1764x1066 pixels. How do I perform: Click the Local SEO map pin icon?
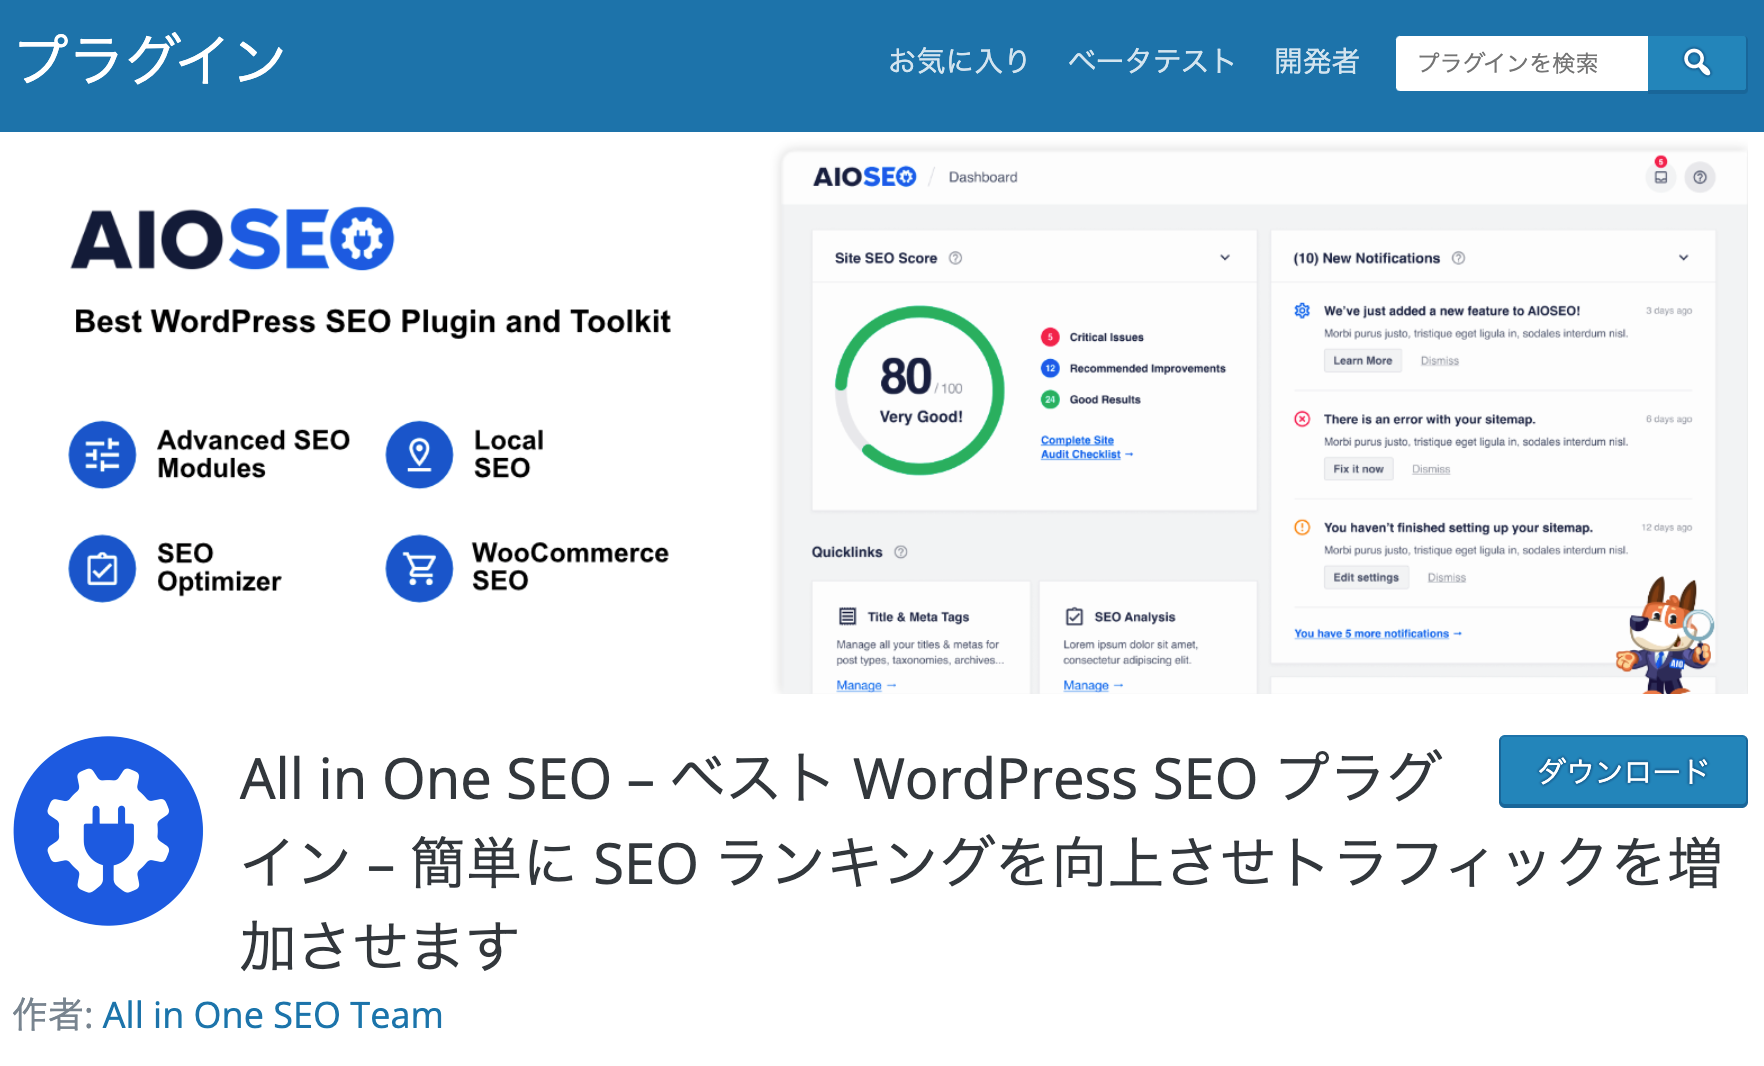pos(419,454)
